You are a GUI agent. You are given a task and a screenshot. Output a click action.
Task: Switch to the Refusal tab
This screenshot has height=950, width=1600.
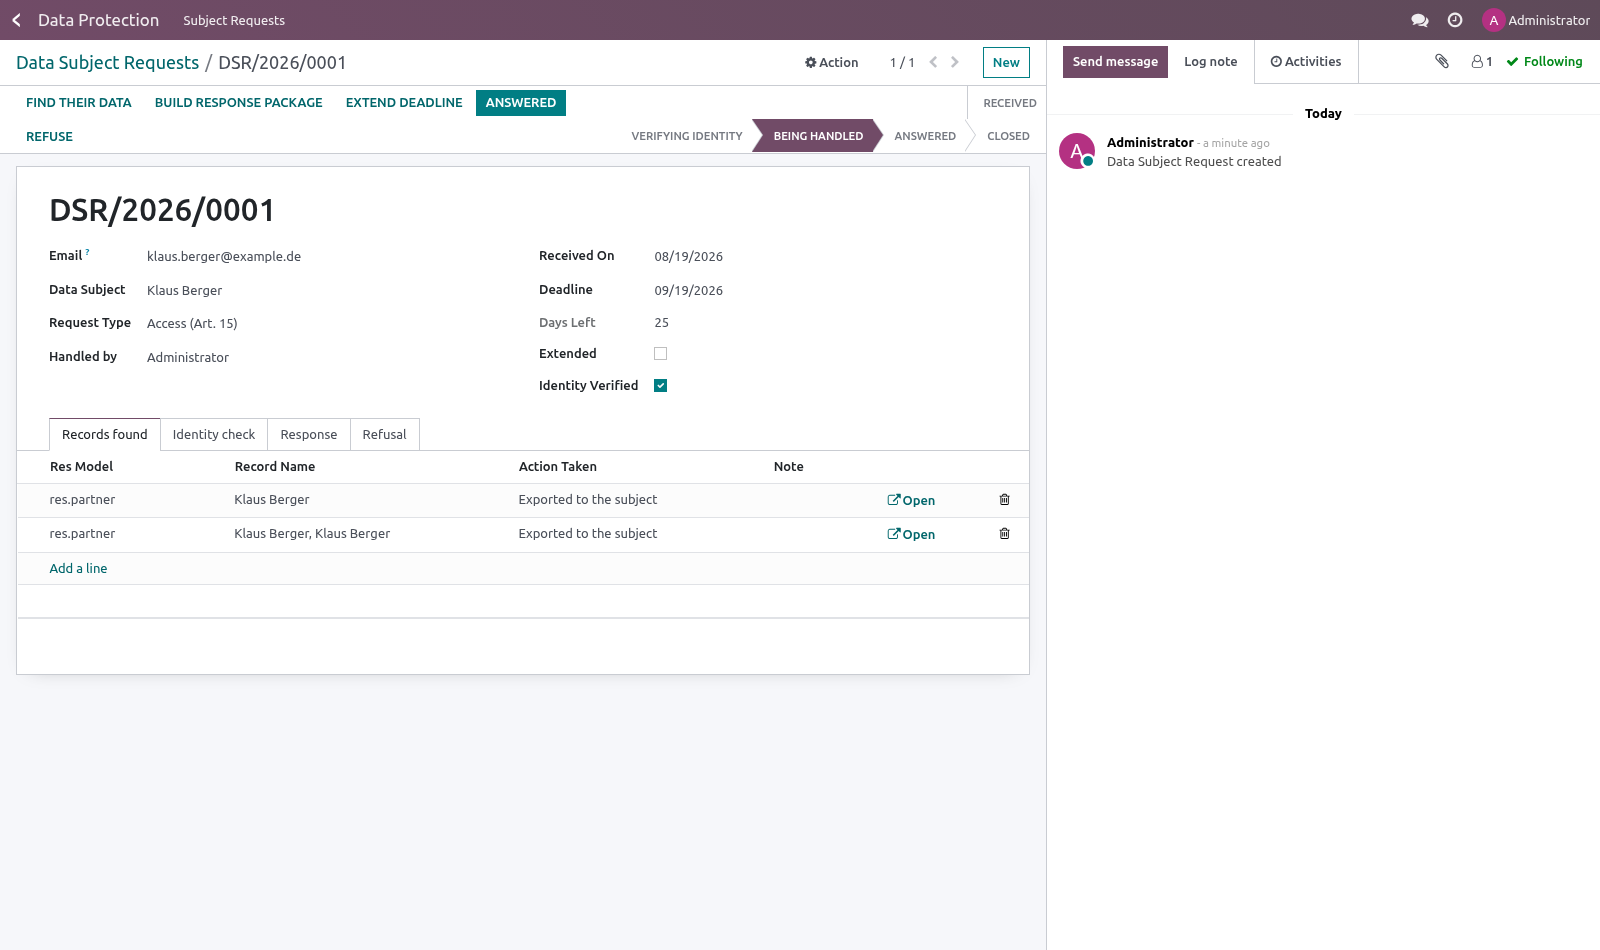click(385, 435)
